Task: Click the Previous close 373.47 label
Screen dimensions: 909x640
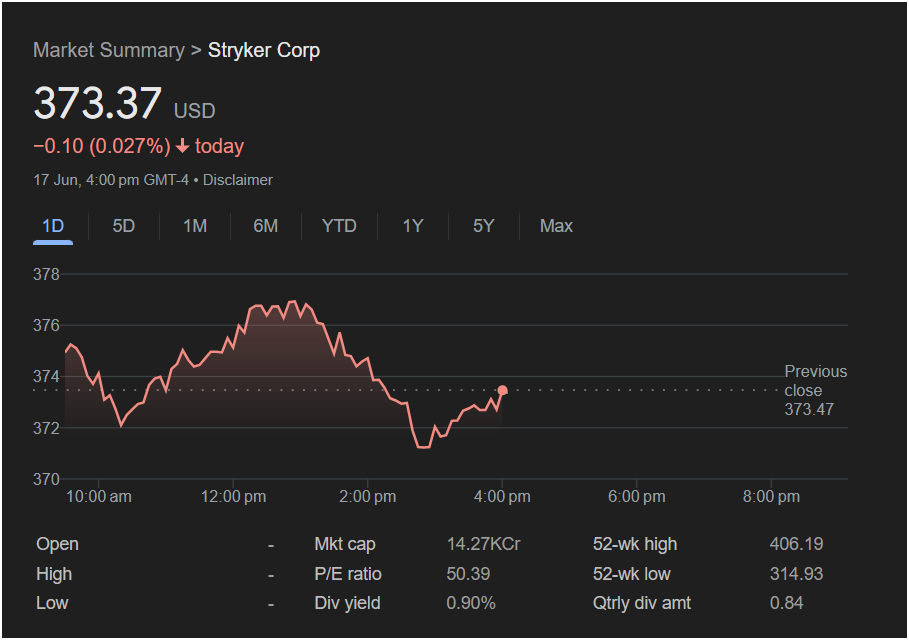Action: [x=816, y=390]
